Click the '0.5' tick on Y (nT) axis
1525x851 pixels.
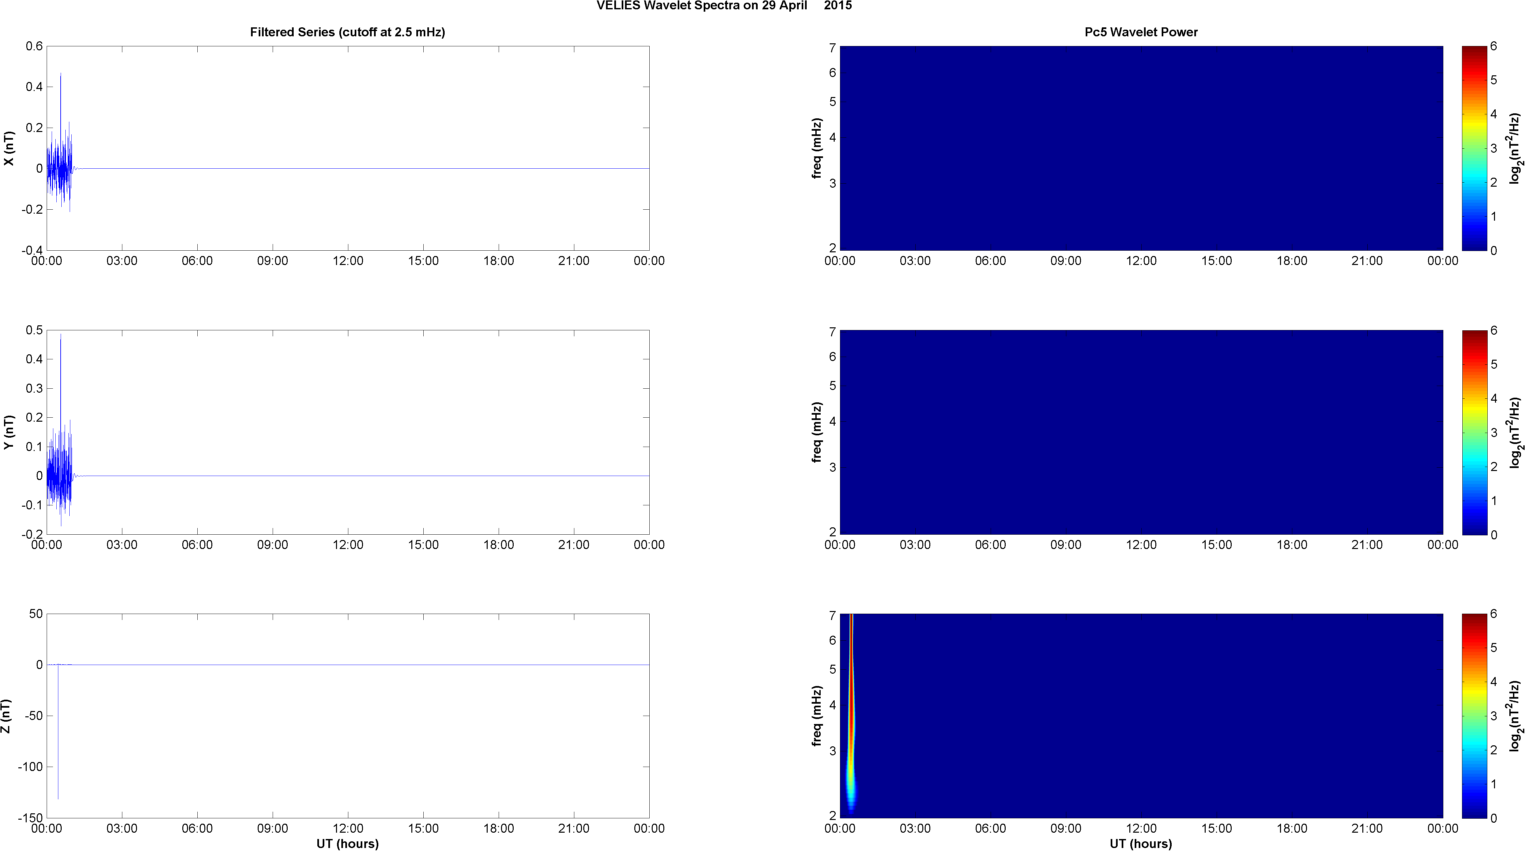click(x=34, y=330)
